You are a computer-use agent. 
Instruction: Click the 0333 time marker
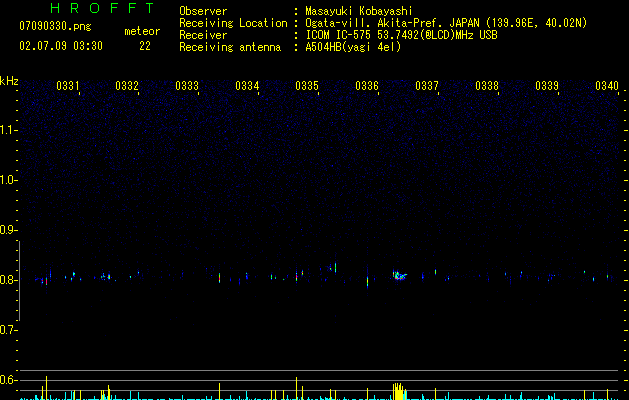pyautogui.click(x=187, y=86)
